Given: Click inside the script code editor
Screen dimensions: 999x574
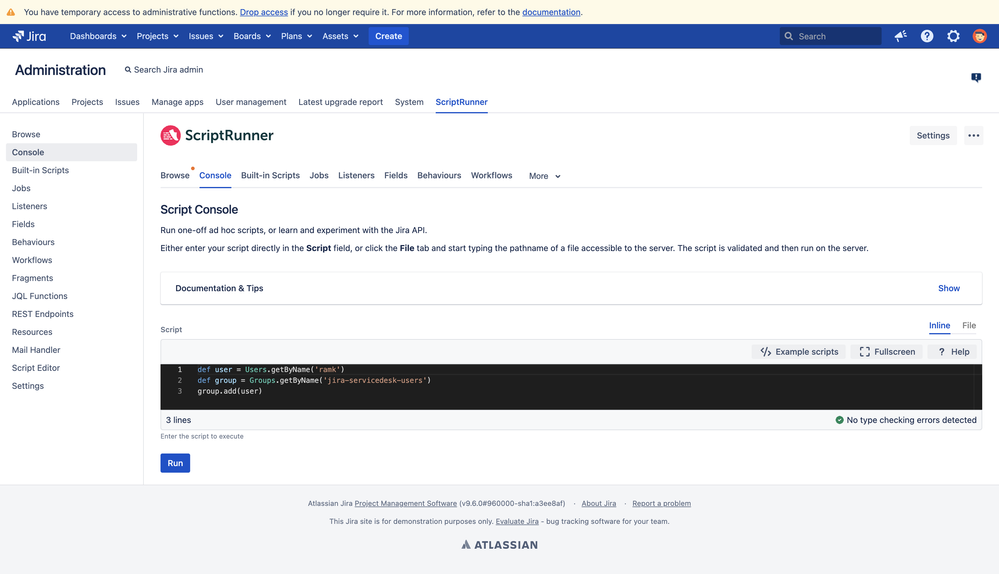Looking at the screenshot, I should (x=571, y=387).
